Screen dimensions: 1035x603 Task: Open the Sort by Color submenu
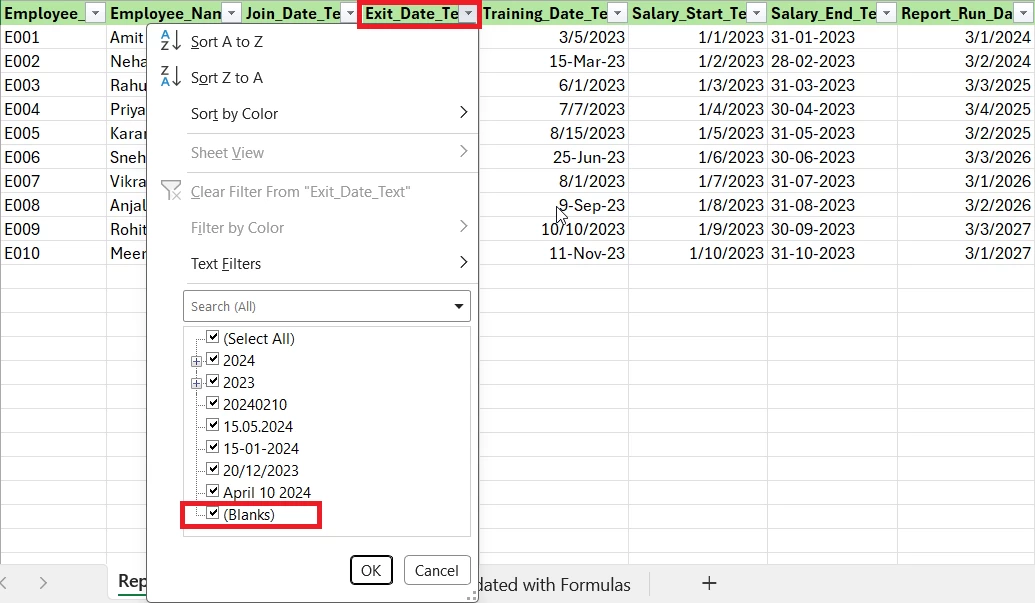313,113
